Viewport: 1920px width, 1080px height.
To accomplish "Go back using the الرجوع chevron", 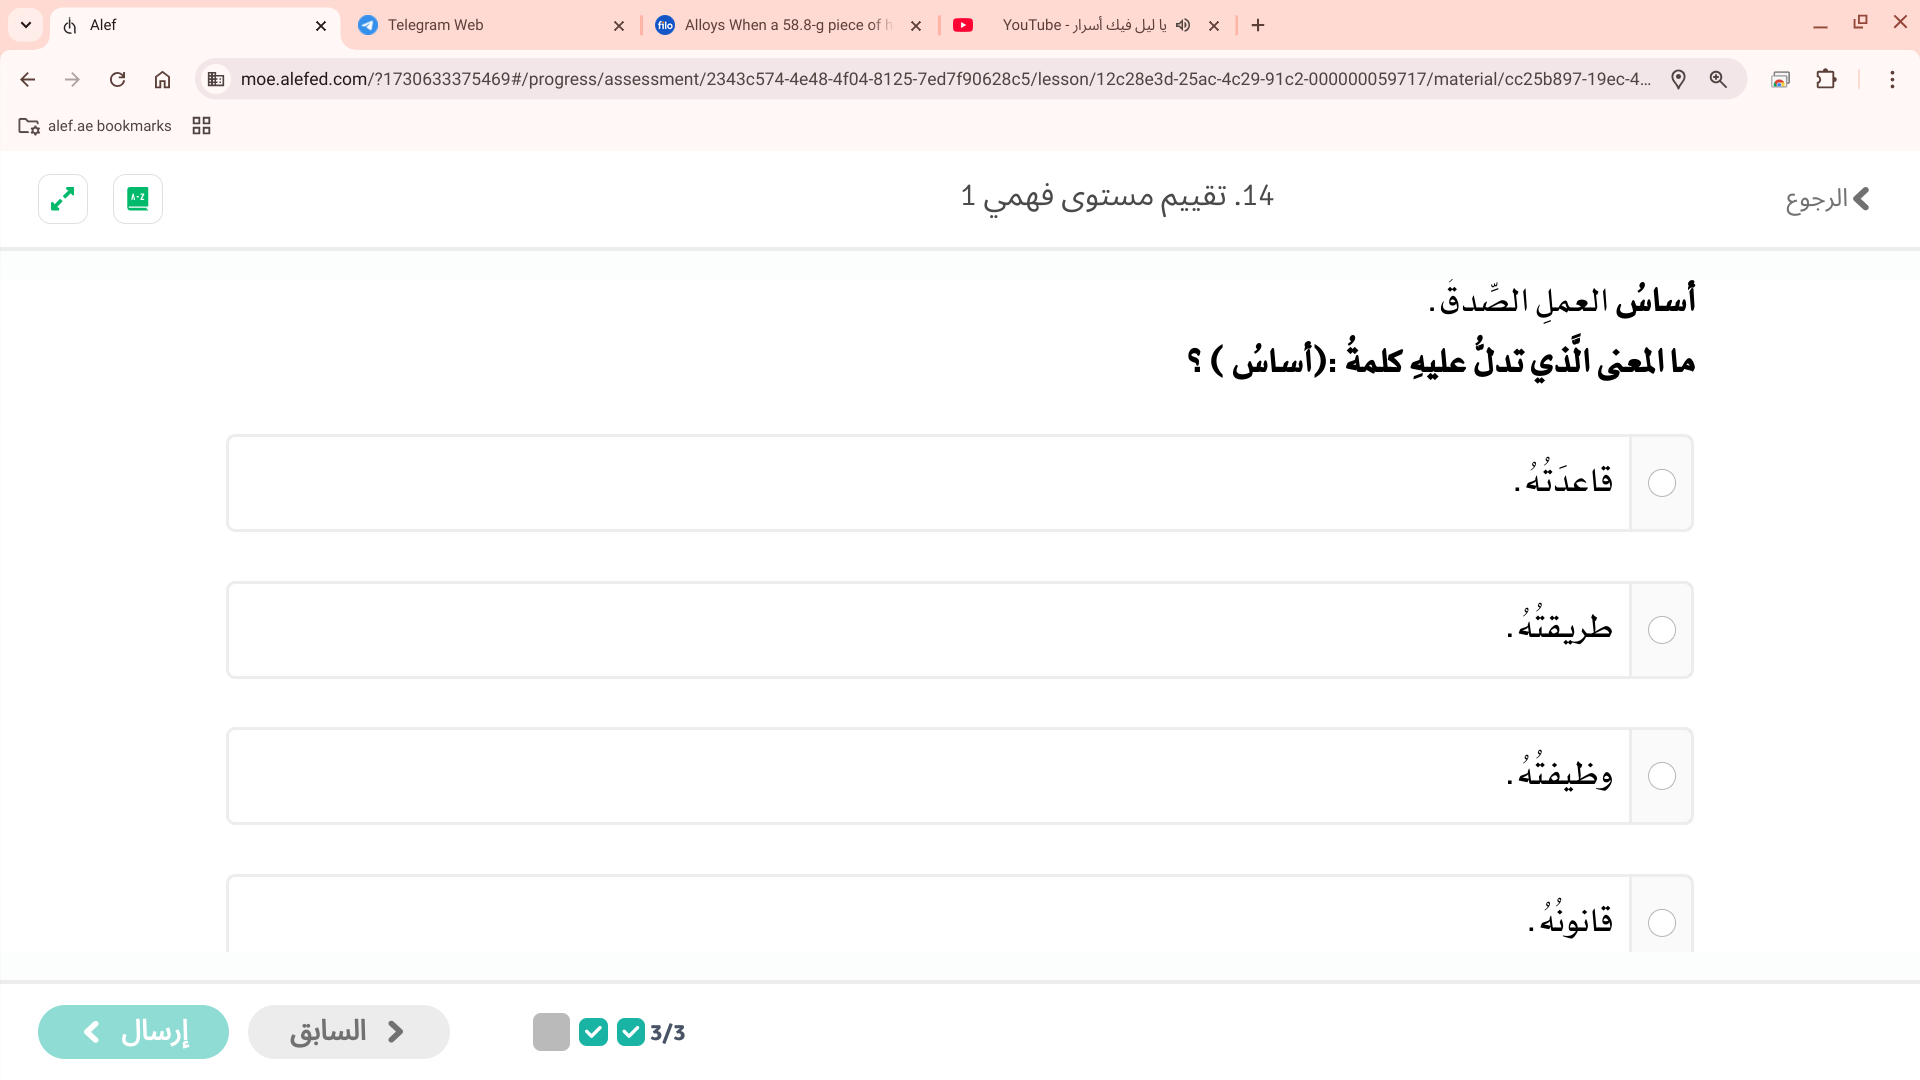I will pyautogui.click(x=1858, y=199).
